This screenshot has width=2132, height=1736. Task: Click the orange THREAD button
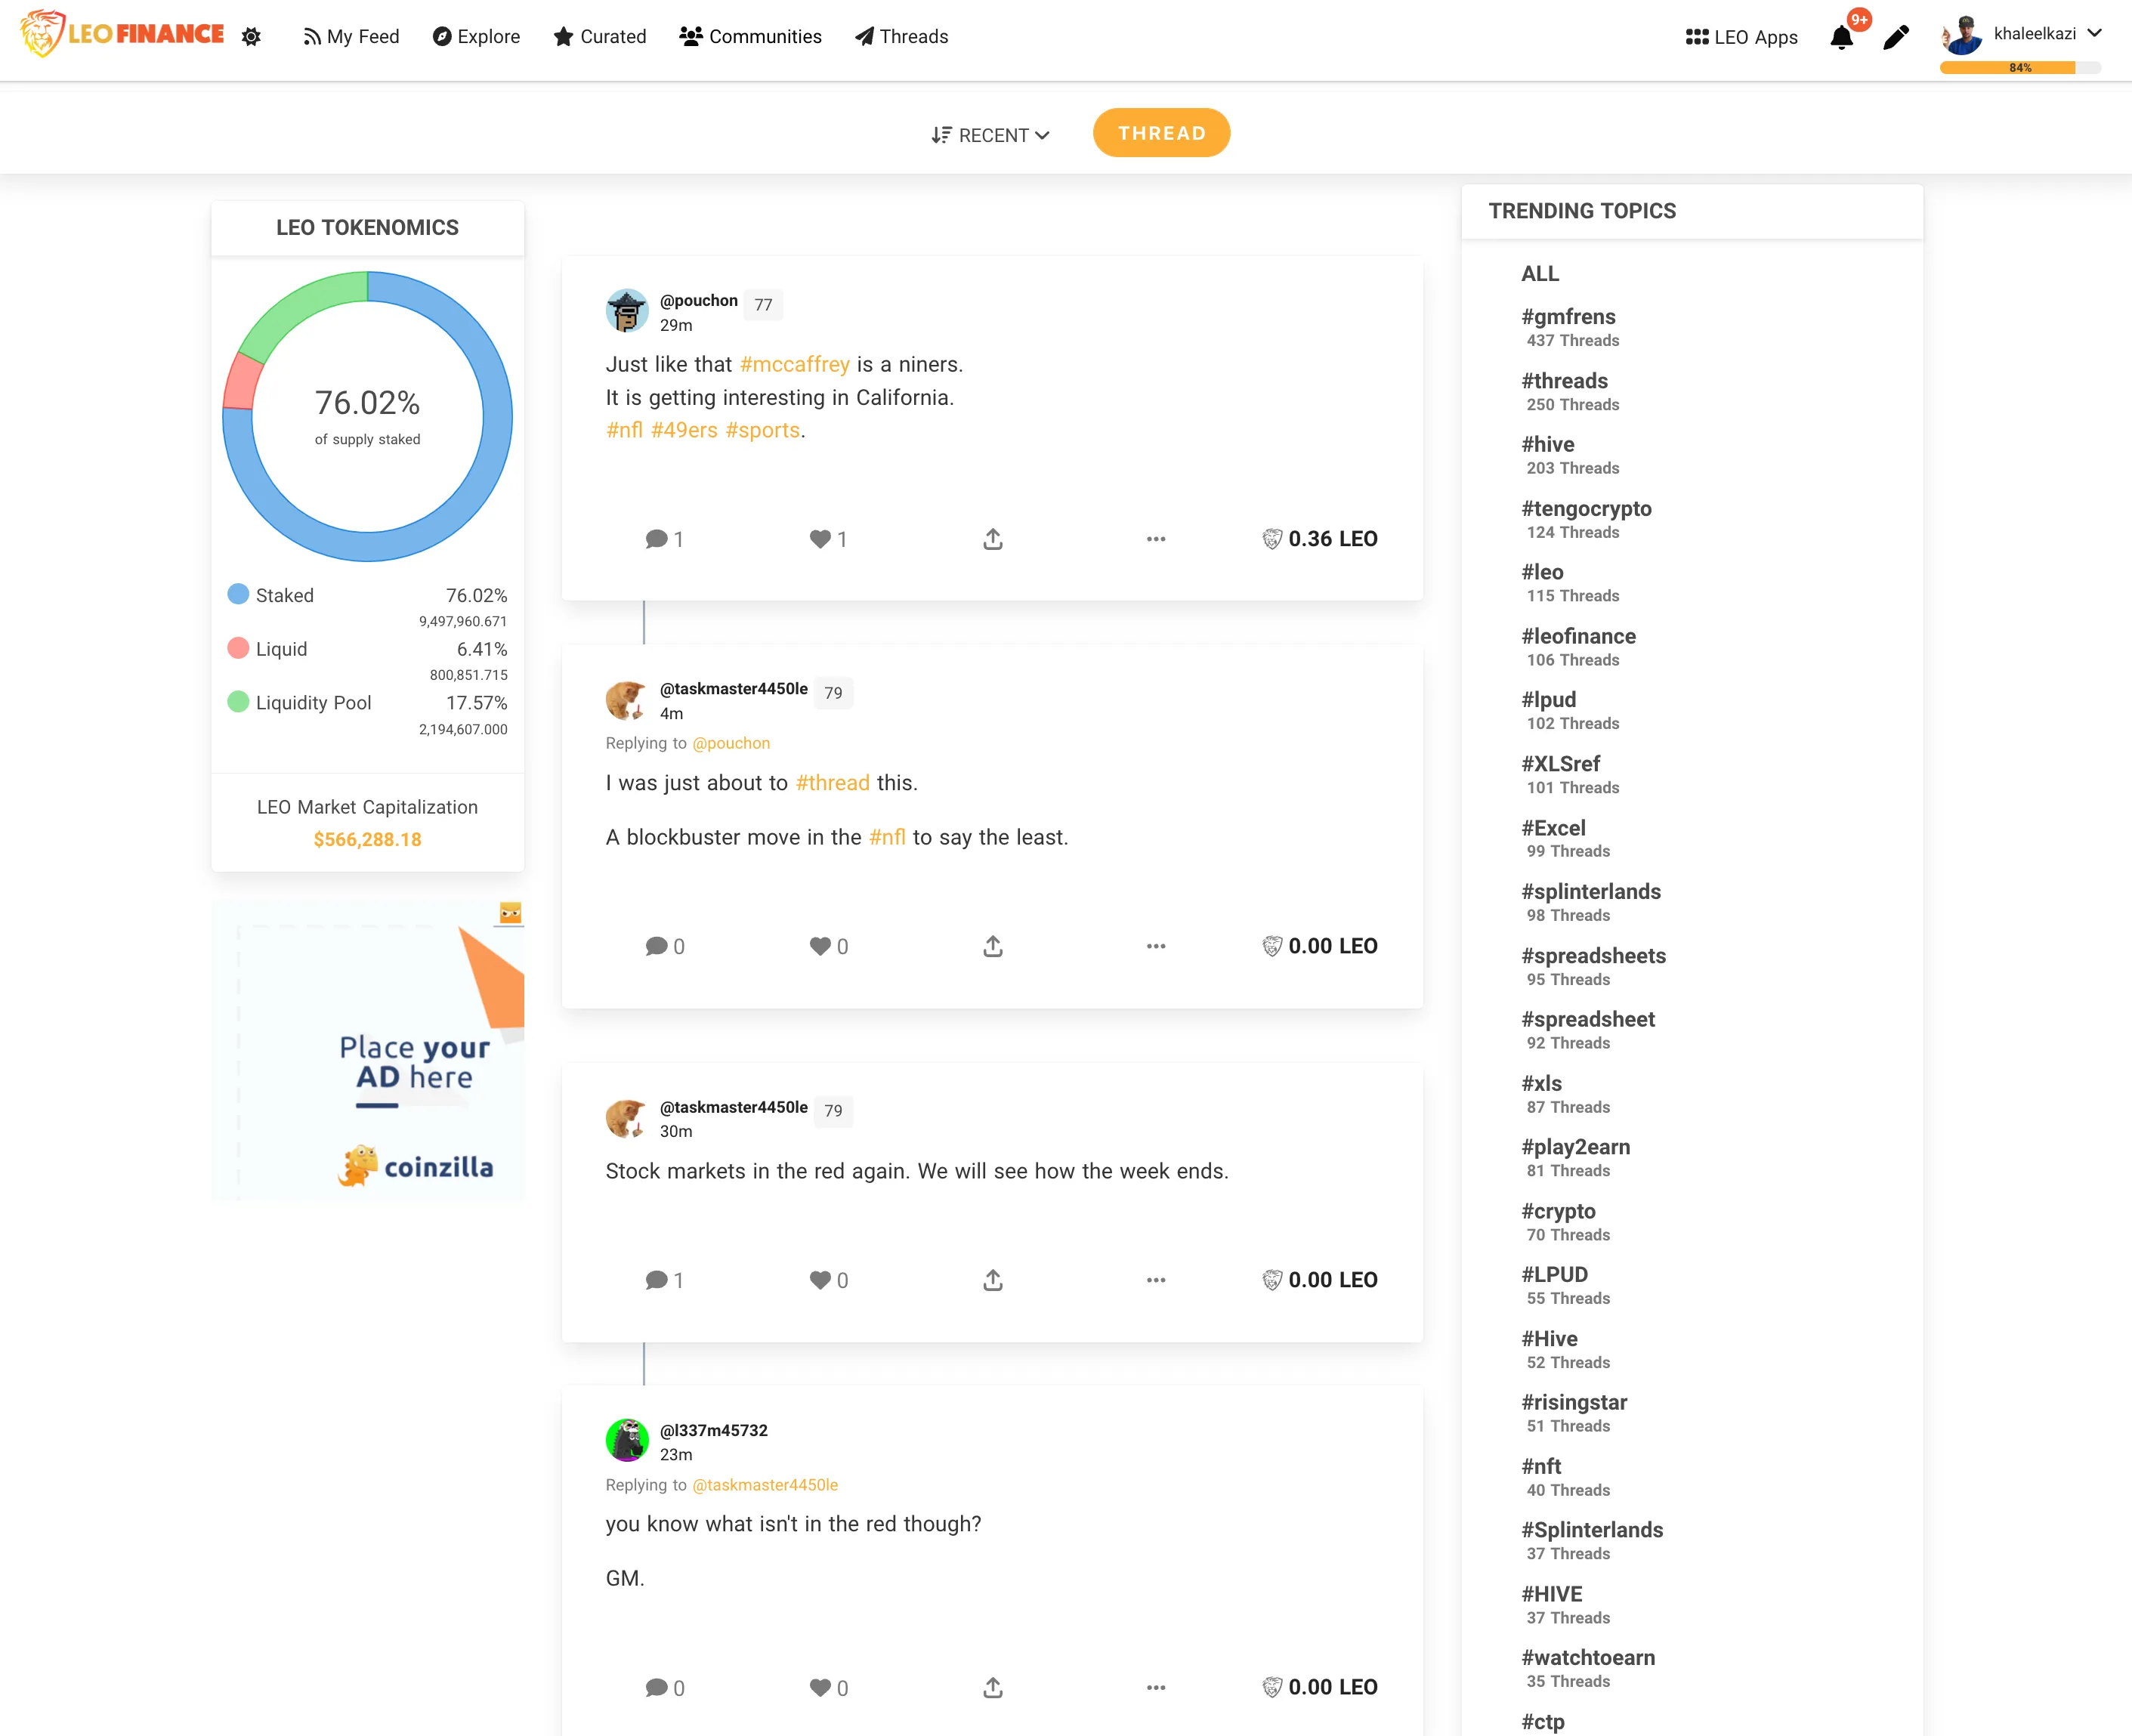click(1161, 133)
